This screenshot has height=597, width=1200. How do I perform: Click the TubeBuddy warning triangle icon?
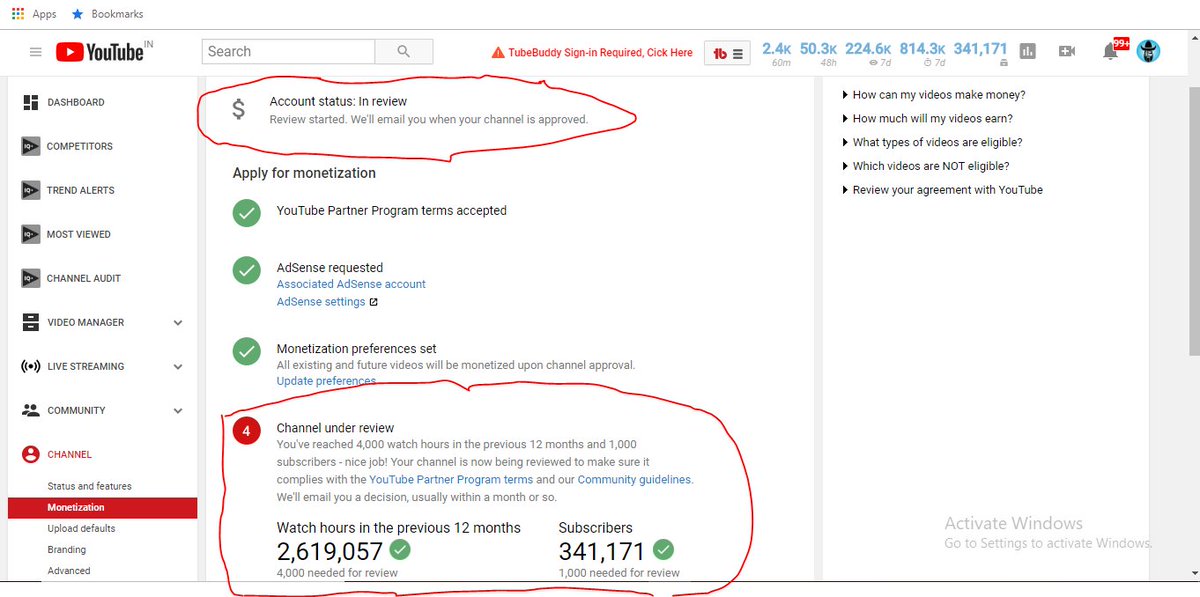497,53
